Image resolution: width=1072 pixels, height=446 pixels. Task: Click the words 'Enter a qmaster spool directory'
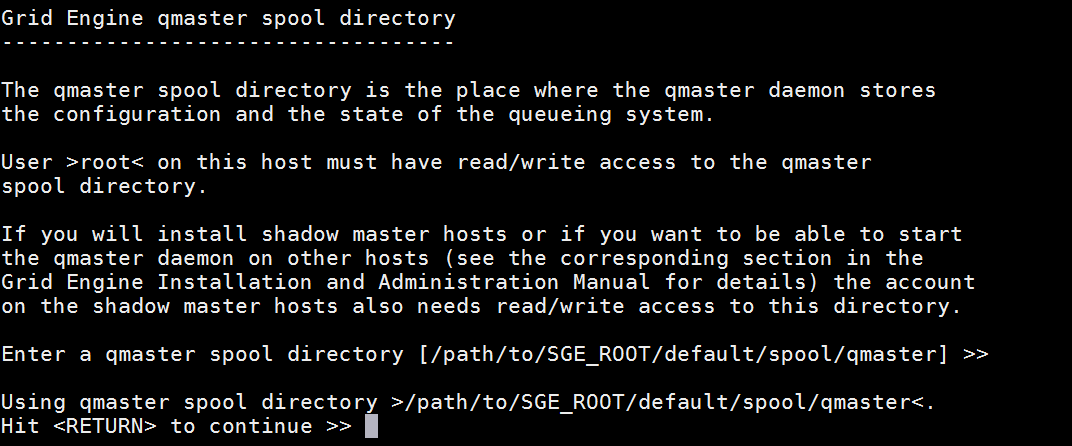202,354
